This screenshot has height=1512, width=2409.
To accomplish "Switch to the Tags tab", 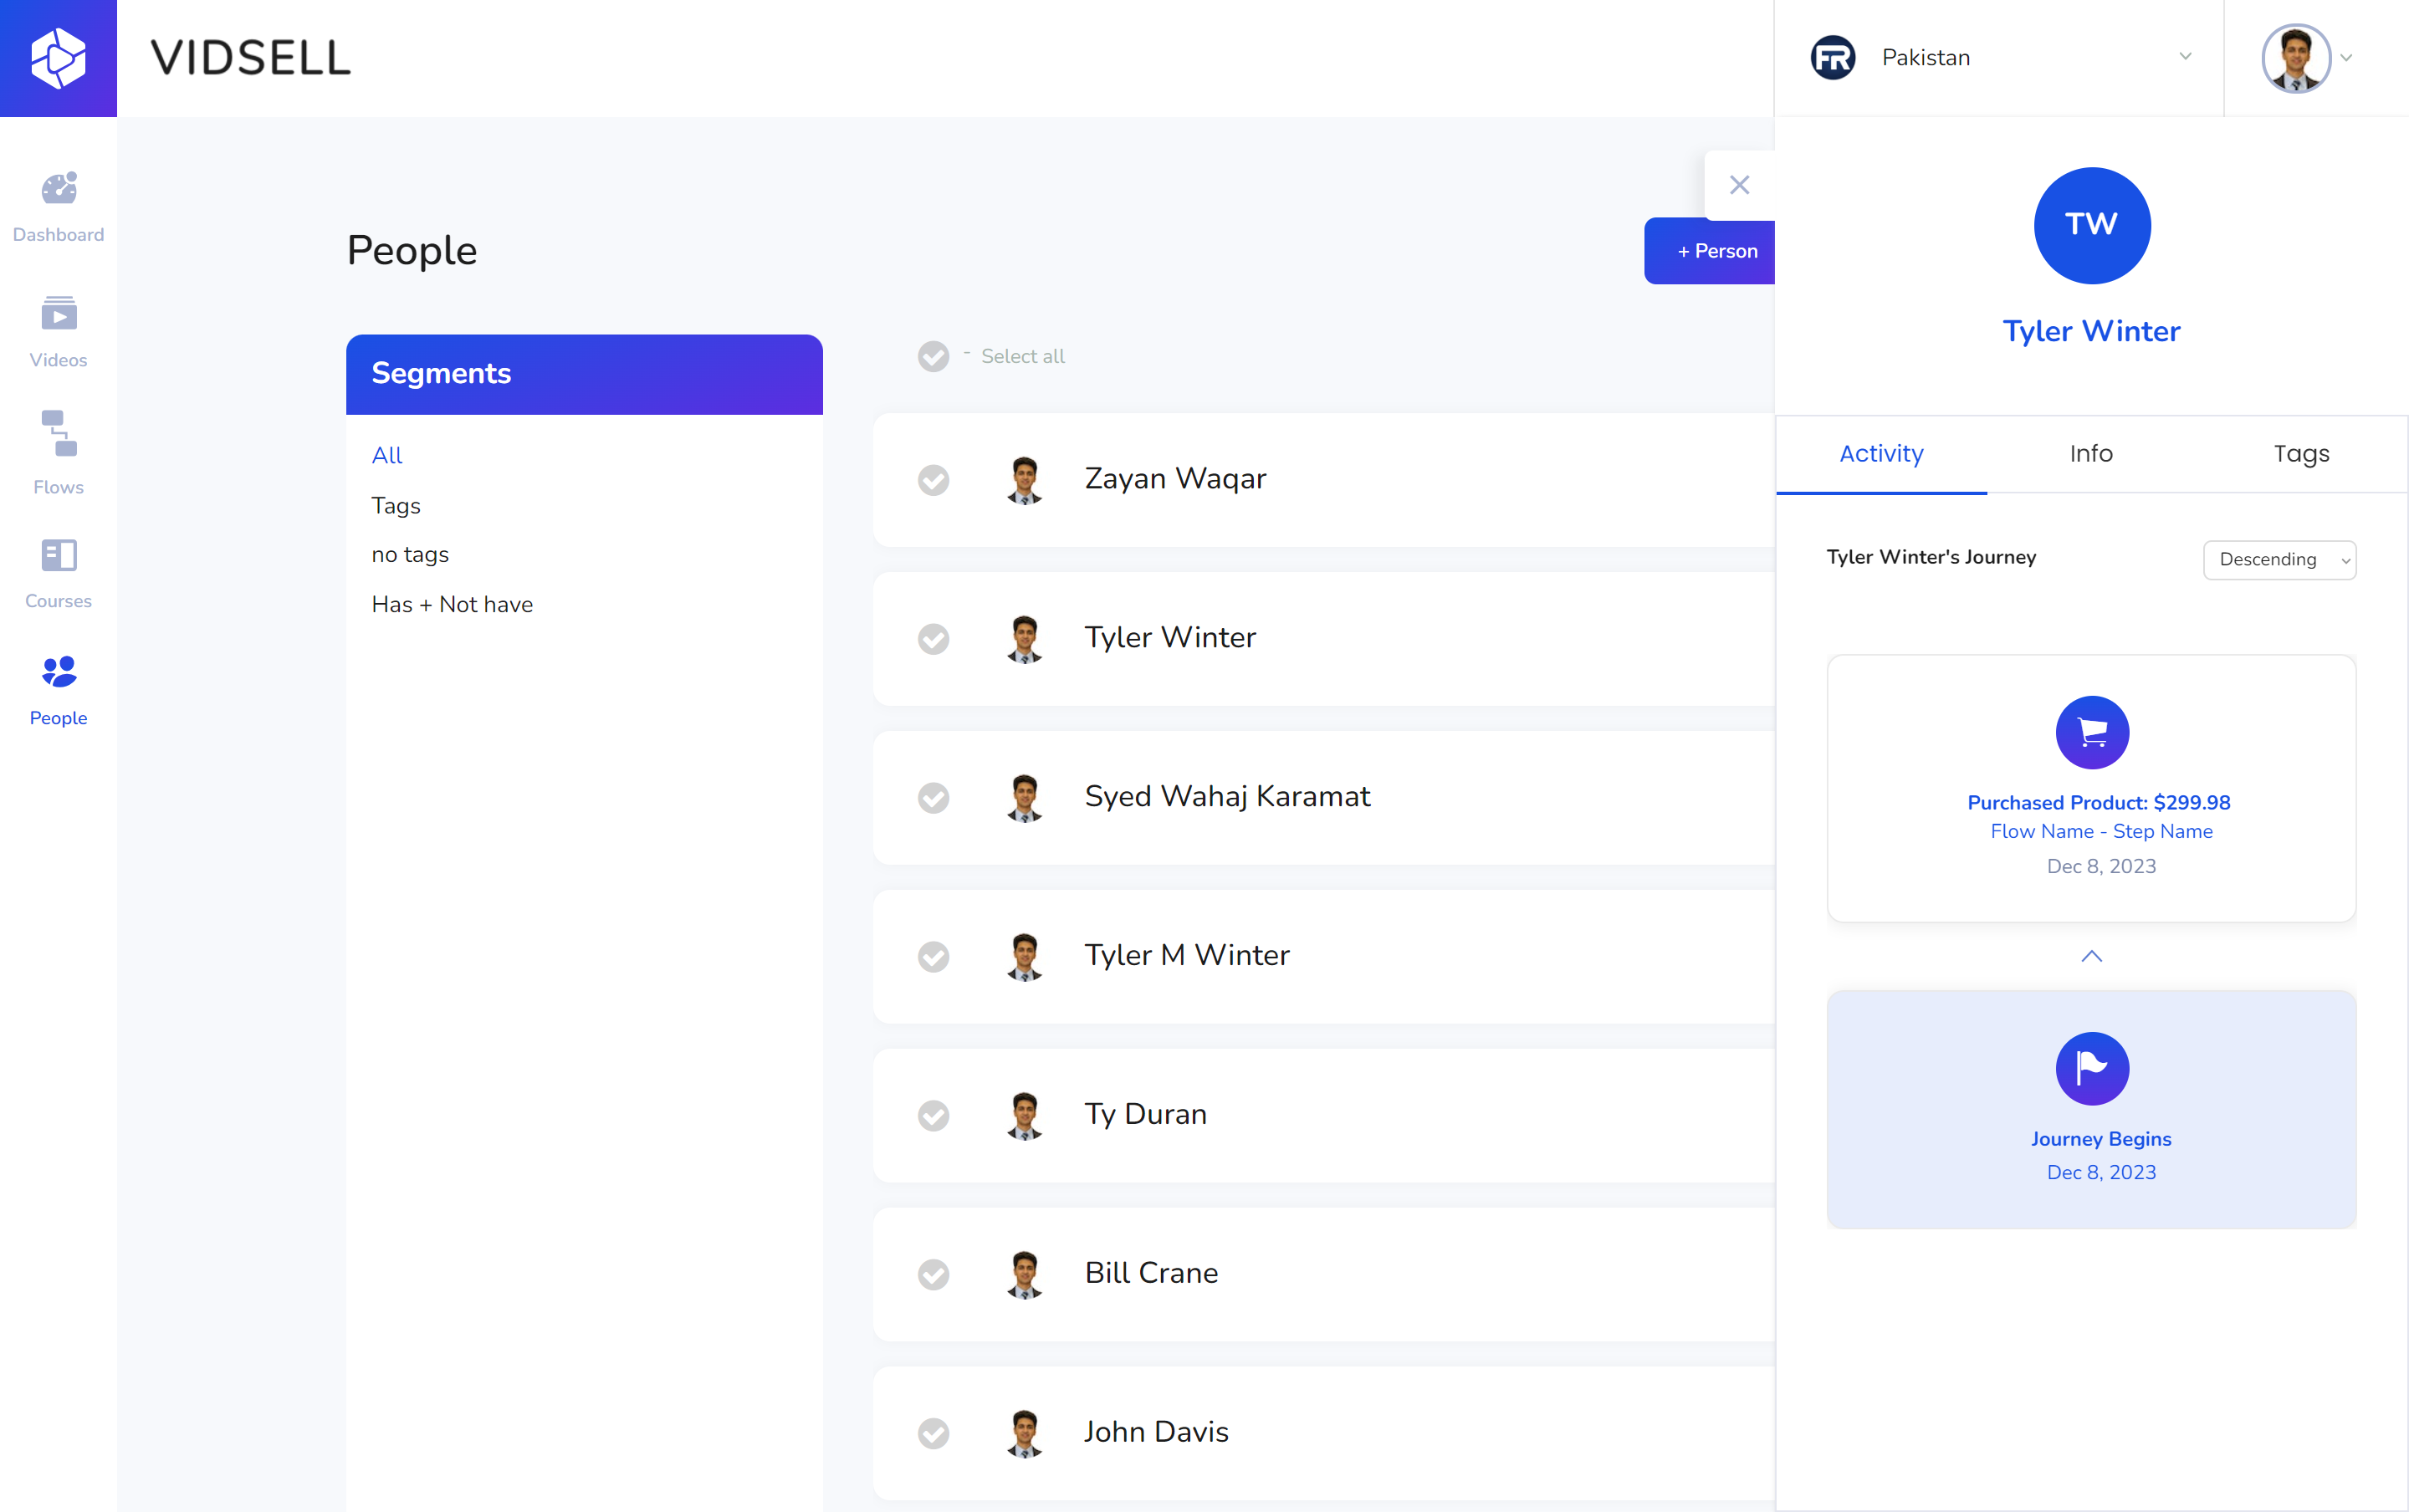I will click(2301, 454).
